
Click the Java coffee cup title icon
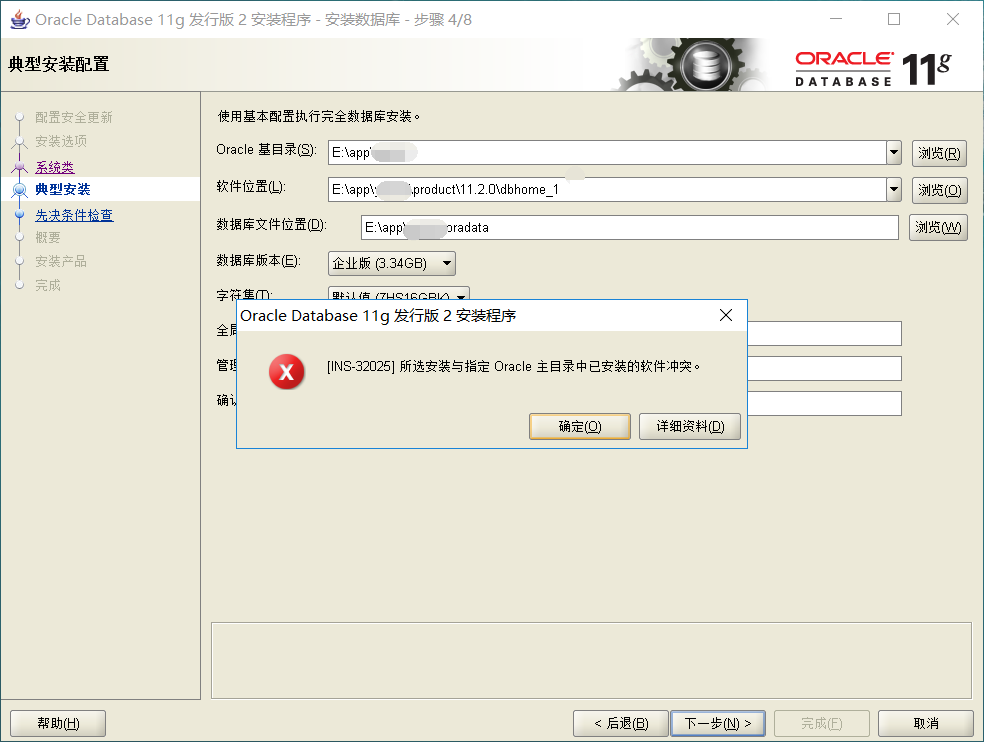(x=19, y=19)
